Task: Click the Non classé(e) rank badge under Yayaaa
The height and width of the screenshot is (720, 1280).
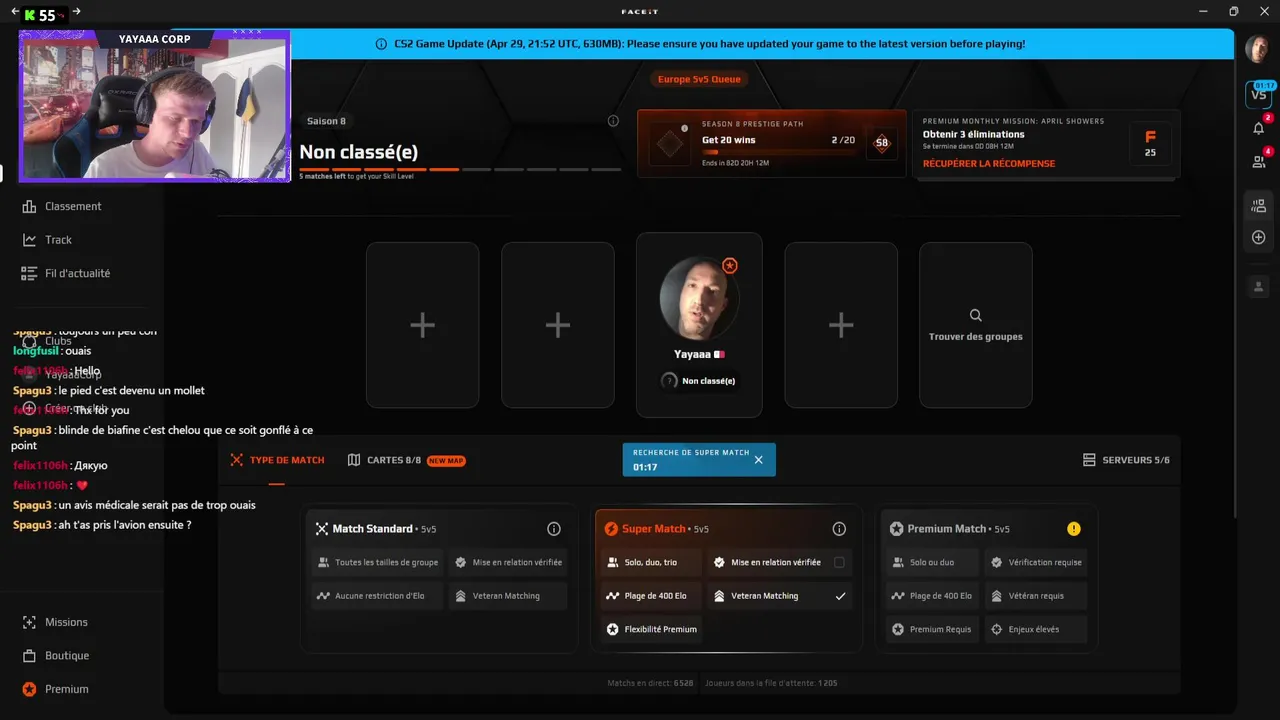Action: (x=699, y=381)
